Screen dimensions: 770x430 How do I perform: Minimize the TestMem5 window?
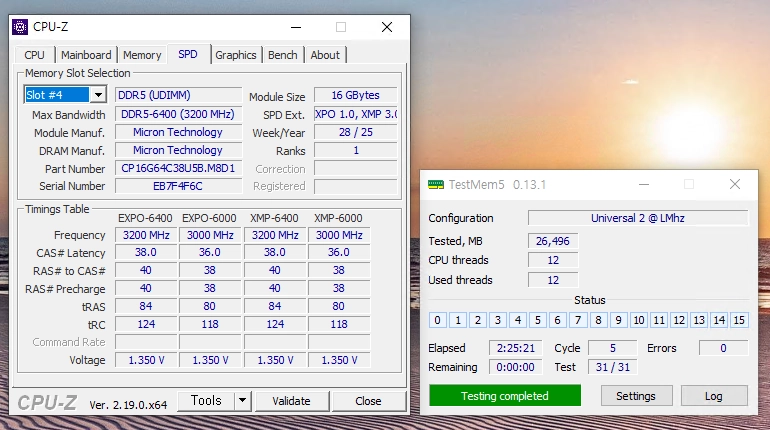tap(644, 185)
